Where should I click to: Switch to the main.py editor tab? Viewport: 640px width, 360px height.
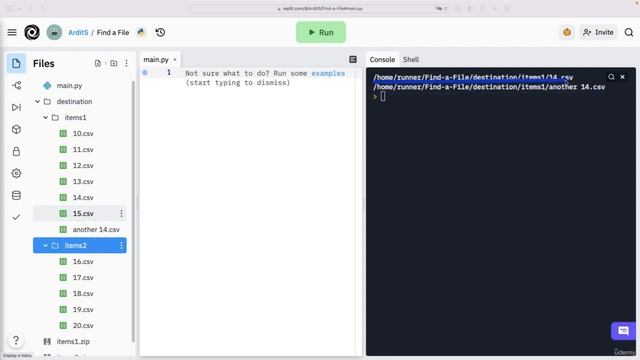click(160, 60)
